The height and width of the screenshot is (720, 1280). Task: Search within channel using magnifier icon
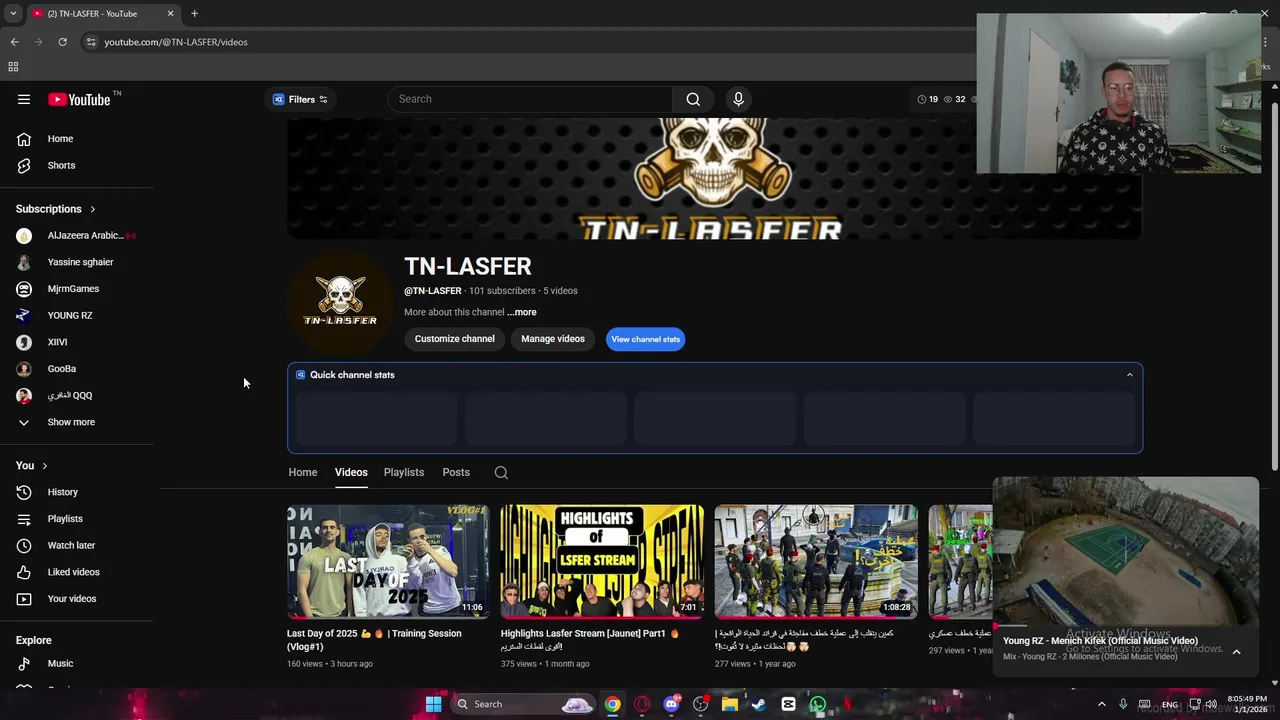pos(501,473)
